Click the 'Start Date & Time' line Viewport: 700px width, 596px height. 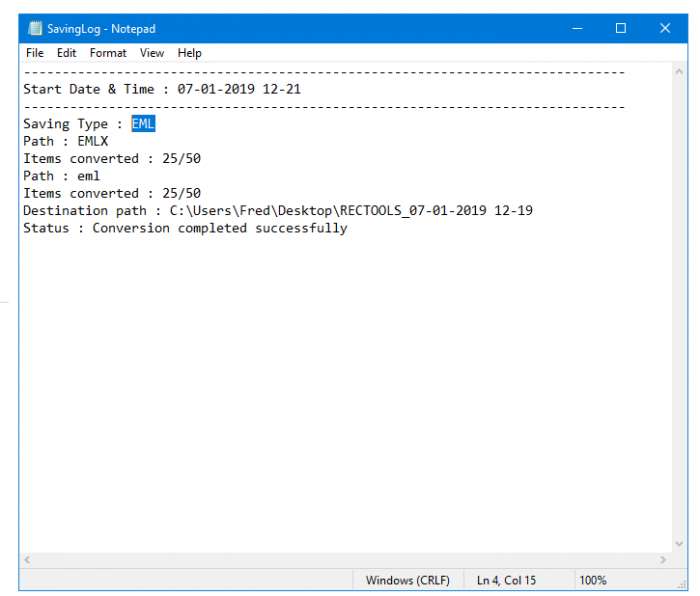pyautogui.click(x=162, y=89)
